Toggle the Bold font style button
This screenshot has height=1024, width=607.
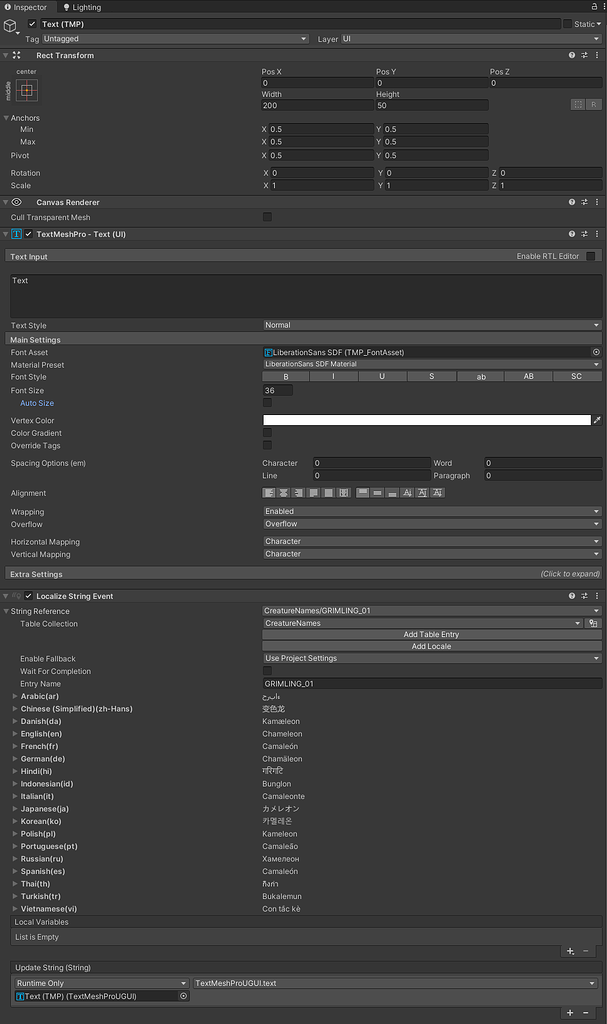(286, 377)
